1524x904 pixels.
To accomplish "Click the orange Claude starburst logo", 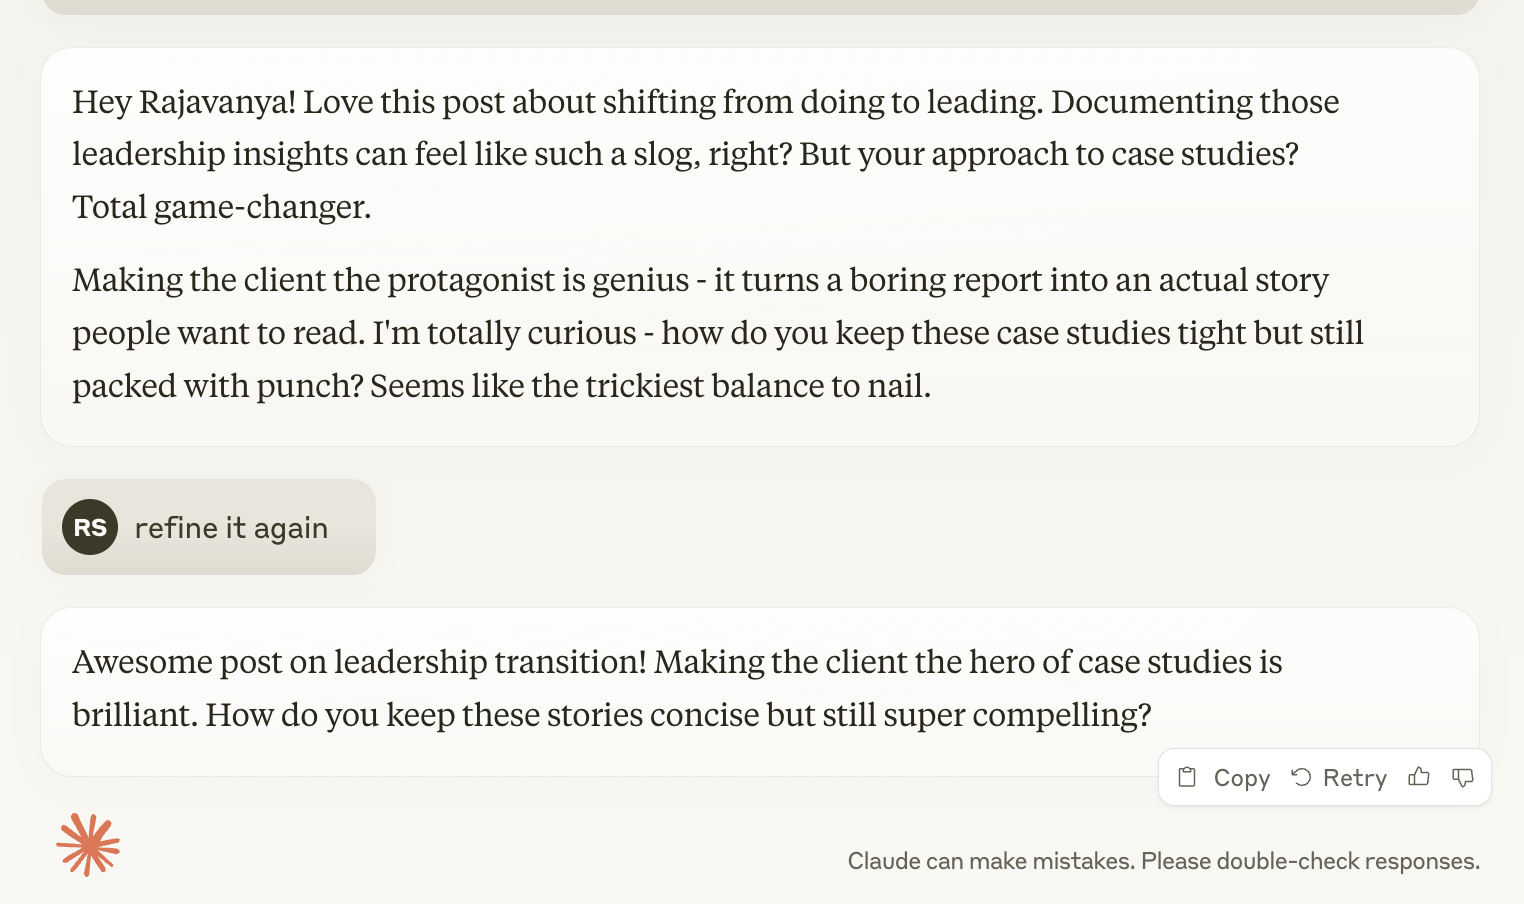I will click(88, 845).
